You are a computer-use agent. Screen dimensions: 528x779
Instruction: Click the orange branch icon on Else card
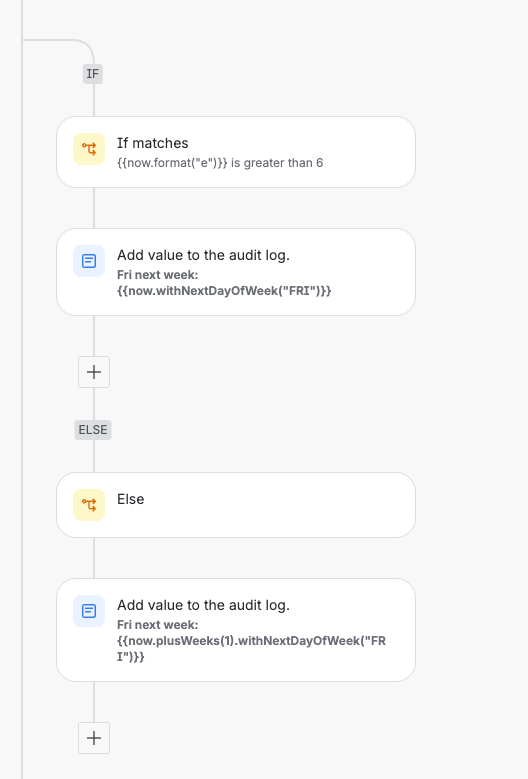point(89,505)
